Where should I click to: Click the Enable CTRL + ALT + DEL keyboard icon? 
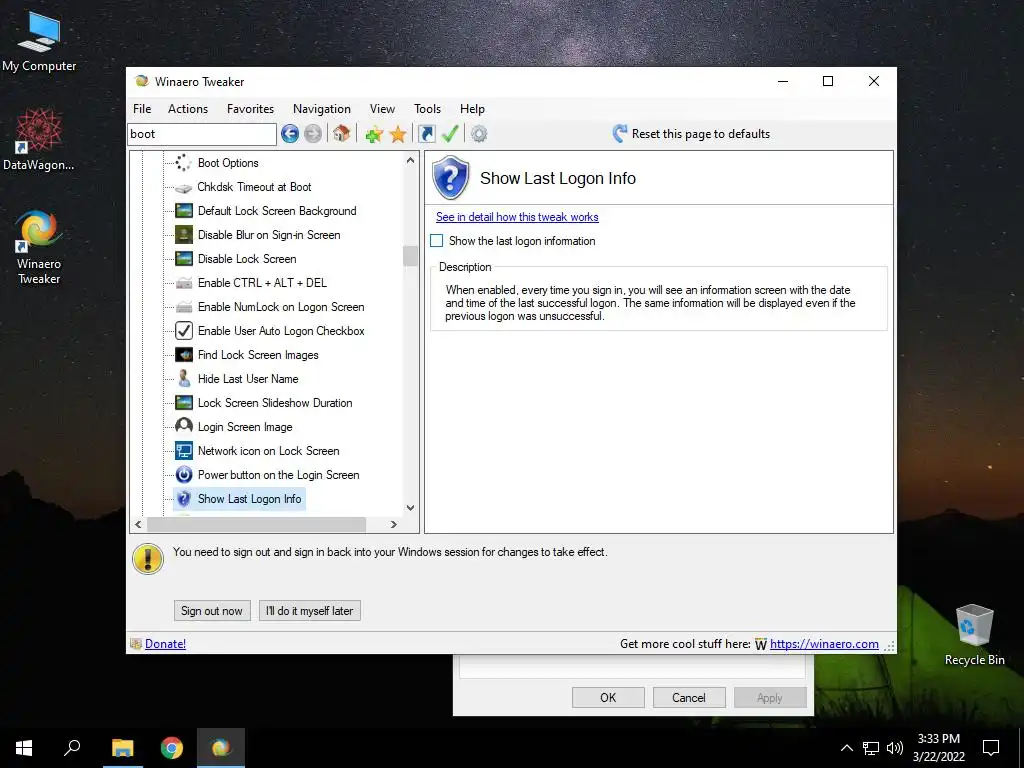coord(184,283)
